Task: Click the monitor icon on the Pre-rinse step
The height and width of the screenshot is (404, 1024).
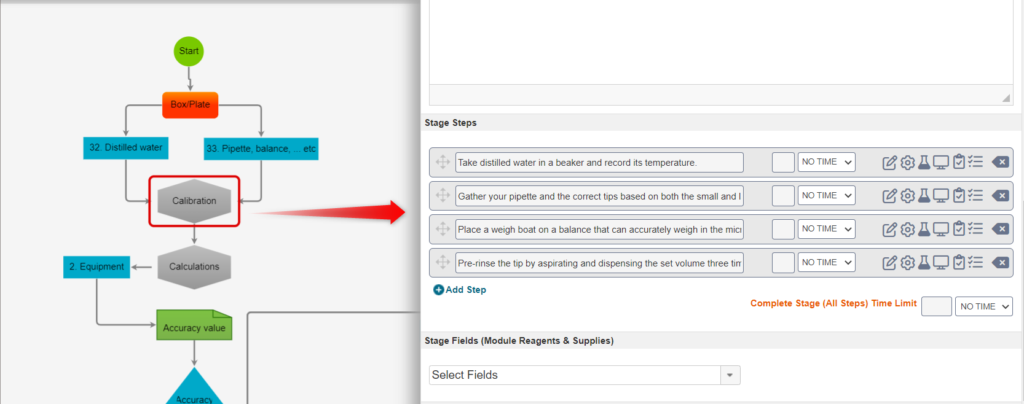Action: click(940, 262)
